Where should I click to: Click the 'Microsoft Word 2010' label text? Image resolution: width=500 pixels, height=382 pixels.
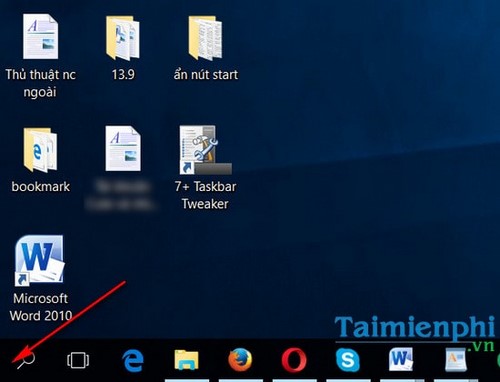tap(41, 307)
